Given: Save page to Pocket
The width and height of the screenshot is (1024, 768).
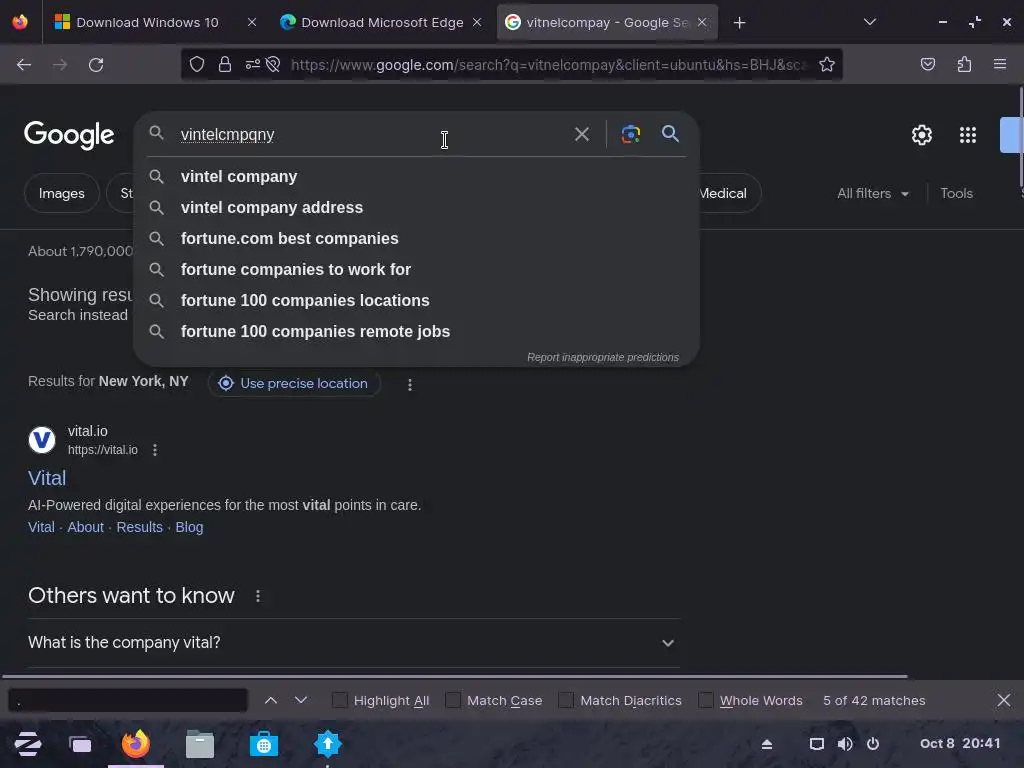Looking at the screenshot, I should click(927, 64).
